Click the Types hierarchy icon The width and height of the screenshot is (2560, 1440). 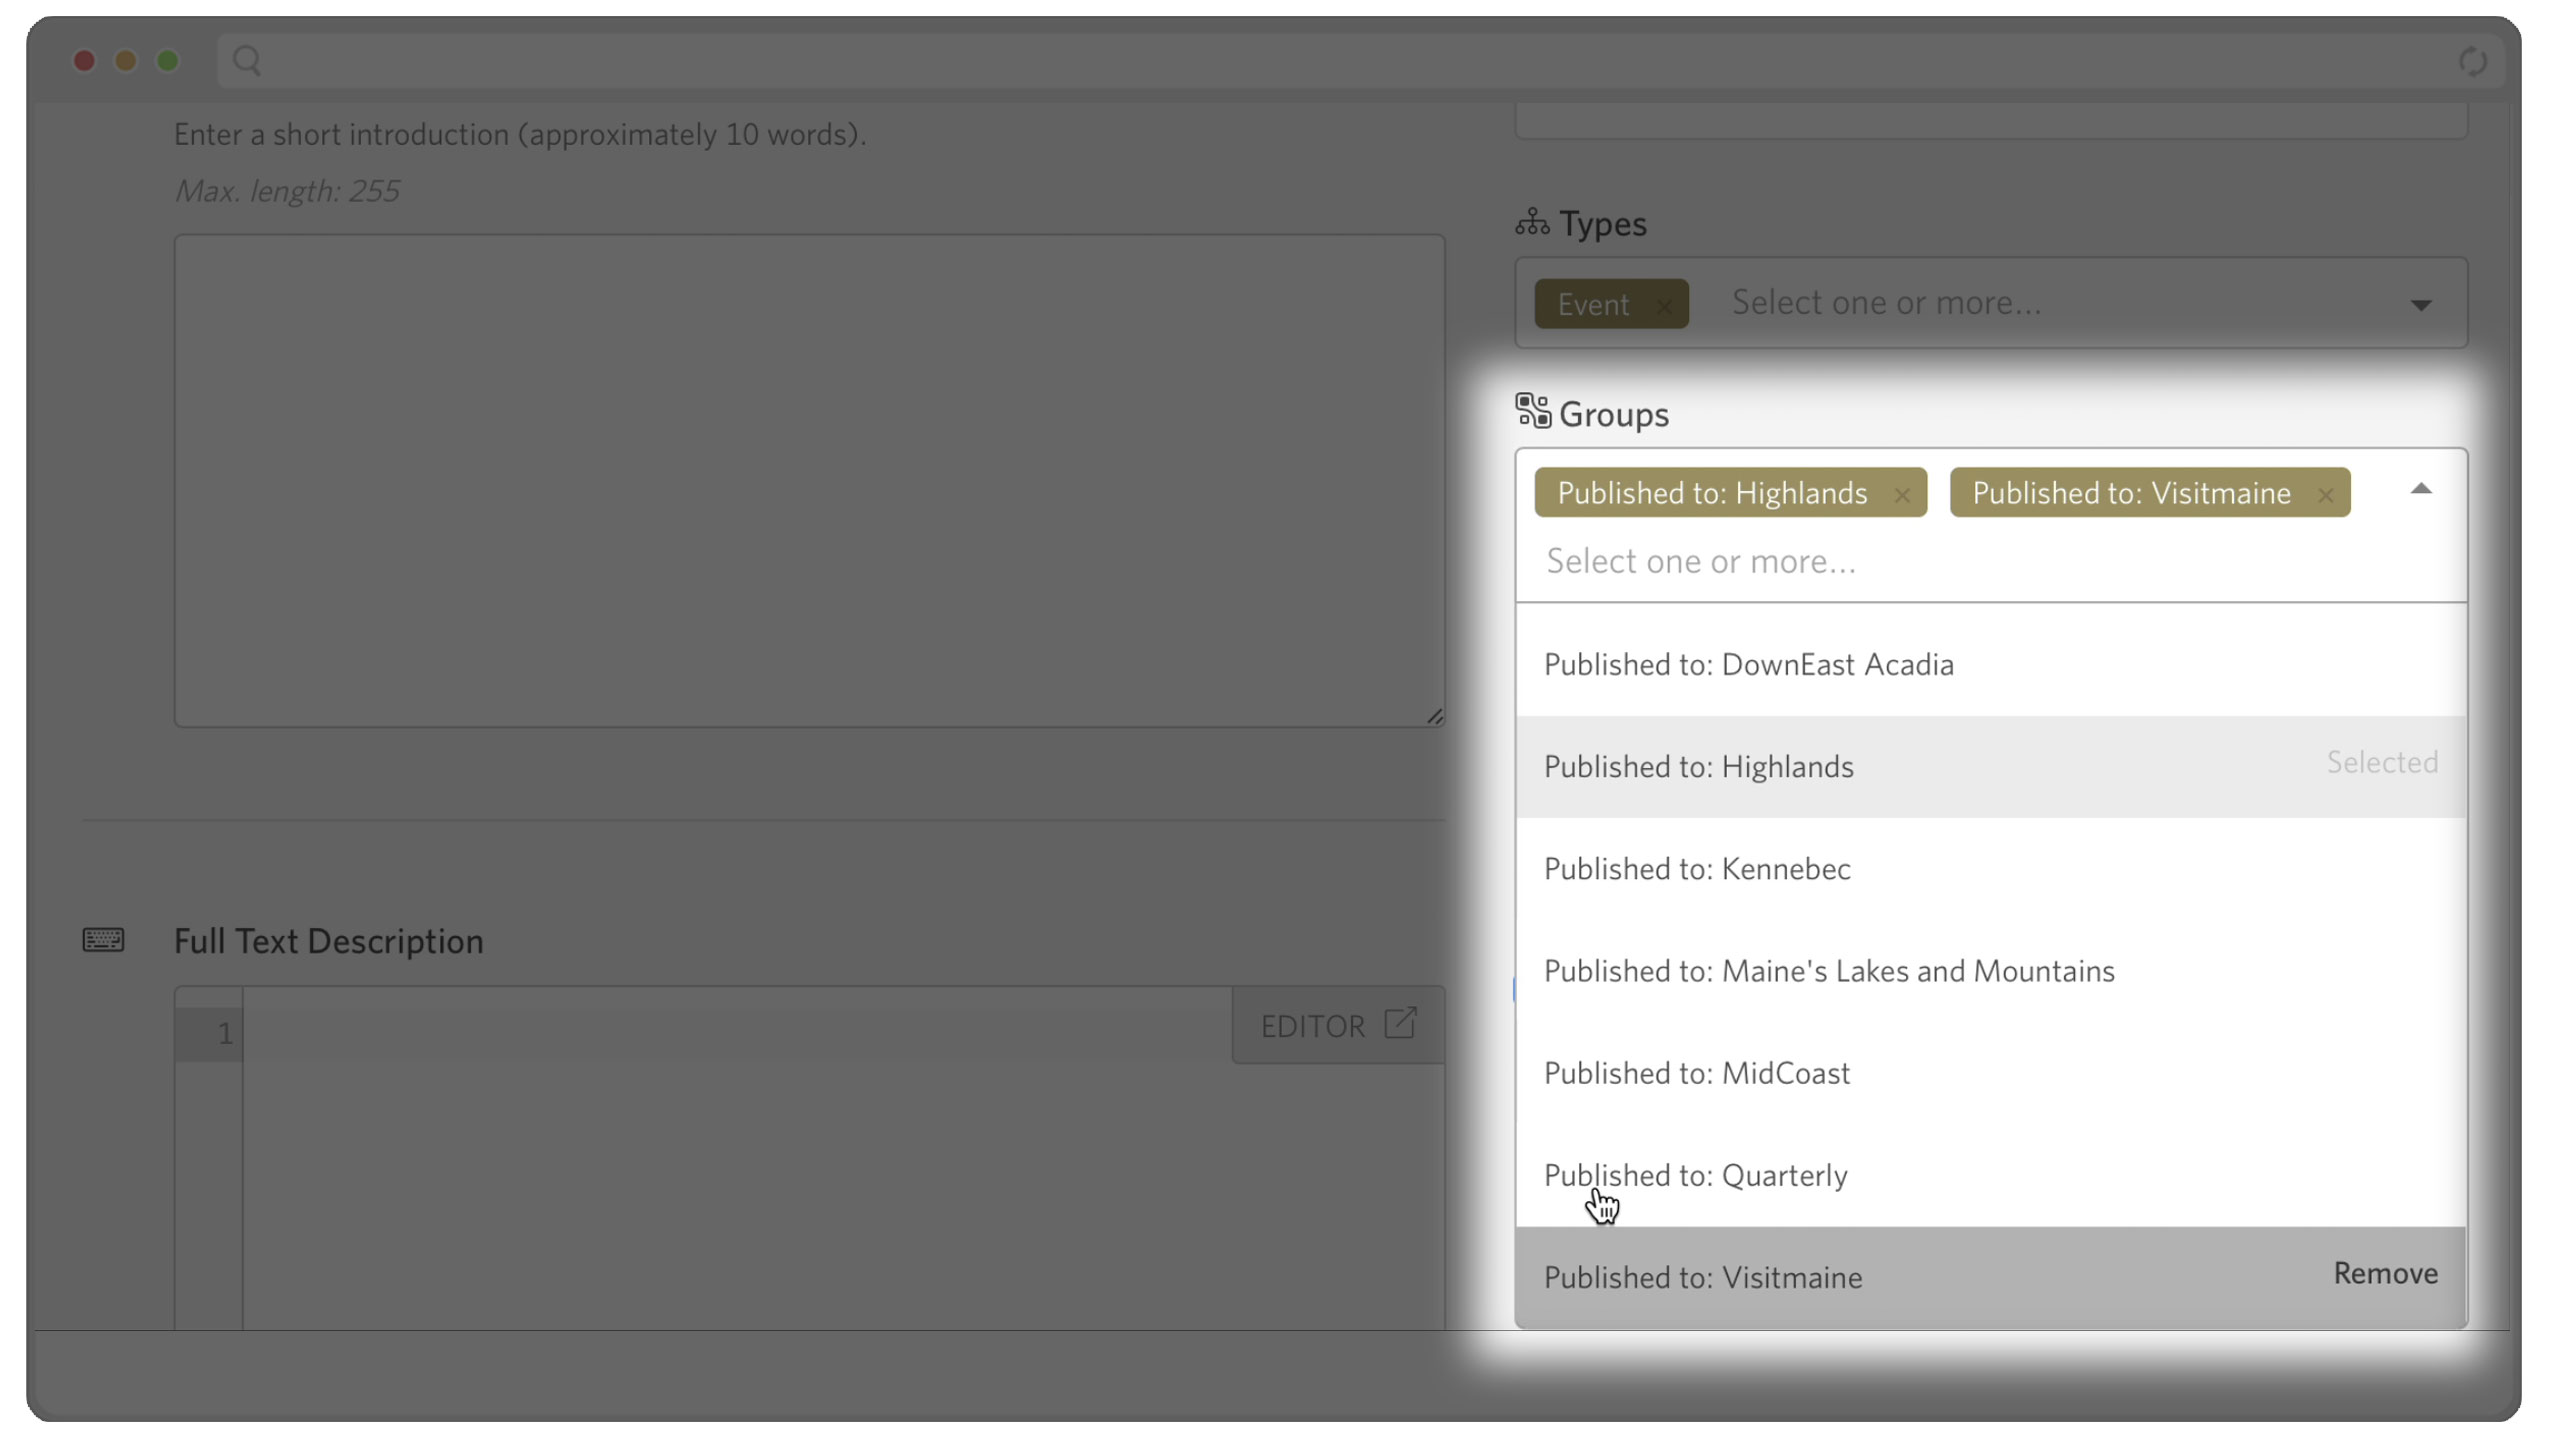tap(1532, 222)
